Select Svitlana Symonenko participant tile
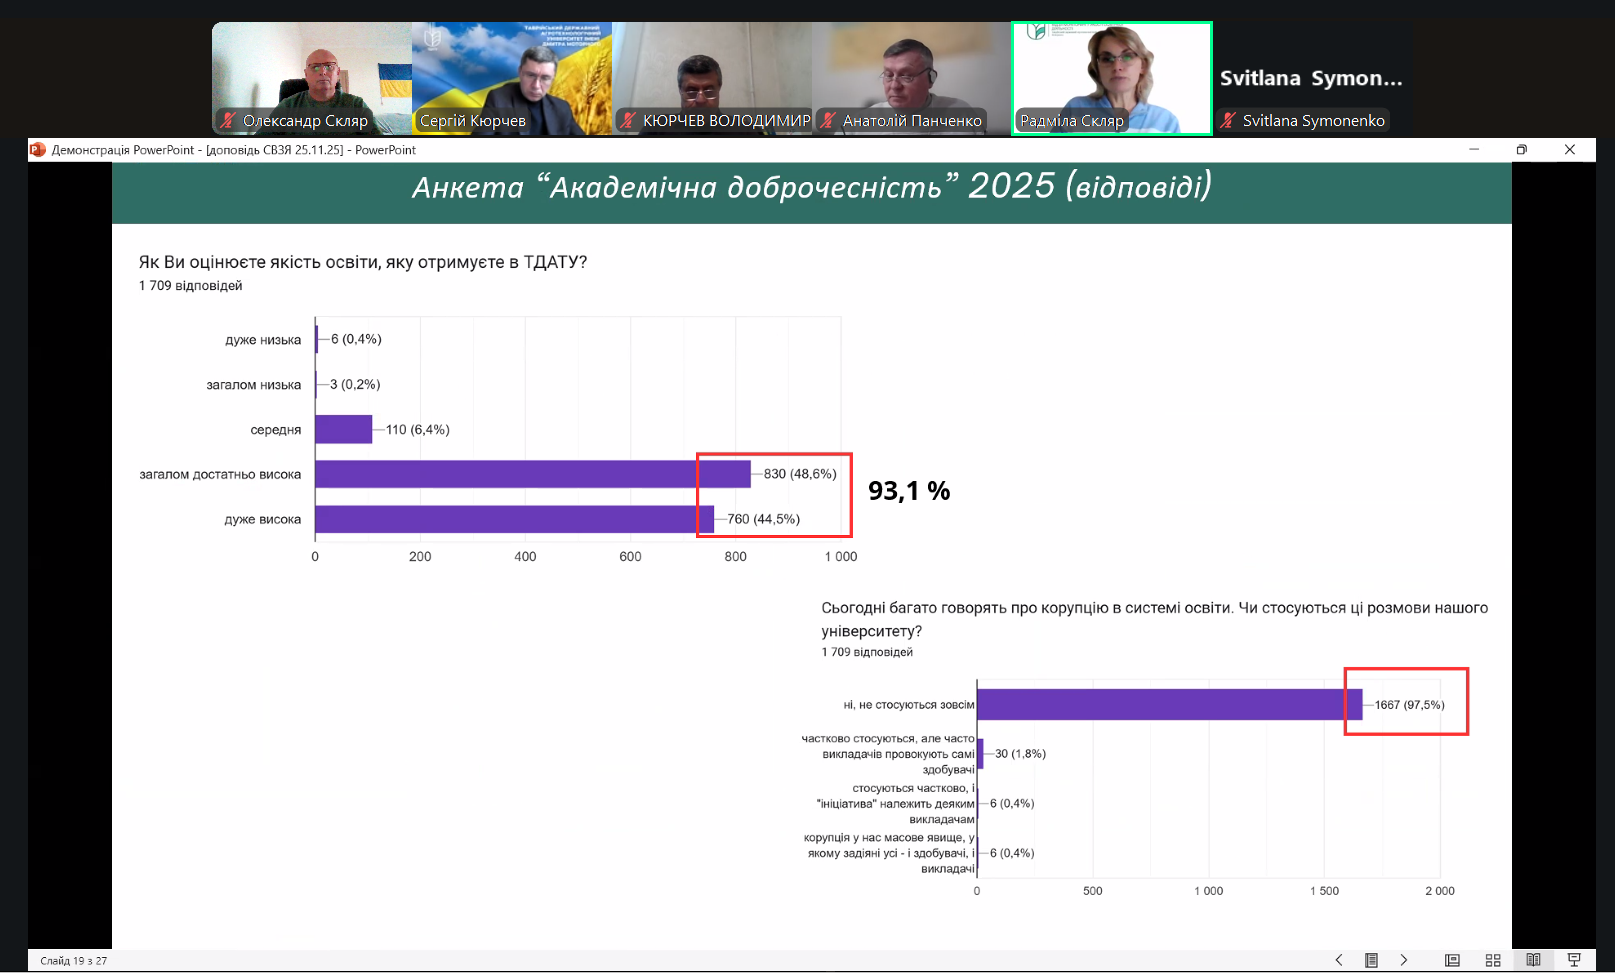This screenshot has height=973, width=1615. 1312,78
